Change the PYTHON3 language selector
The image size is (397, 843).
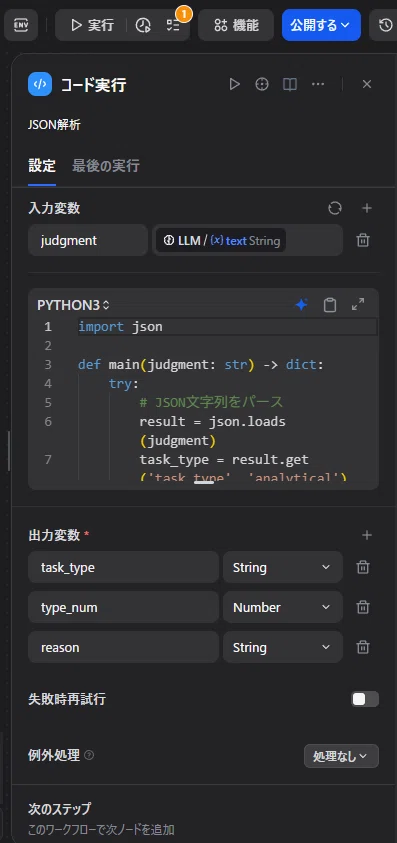click(x=73, y=305)
